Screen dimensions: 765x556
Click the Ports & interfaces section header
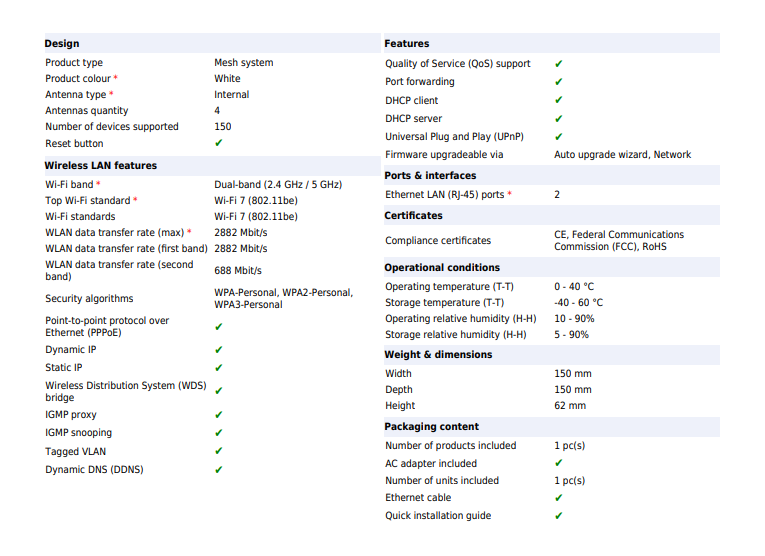click(430, 175)
